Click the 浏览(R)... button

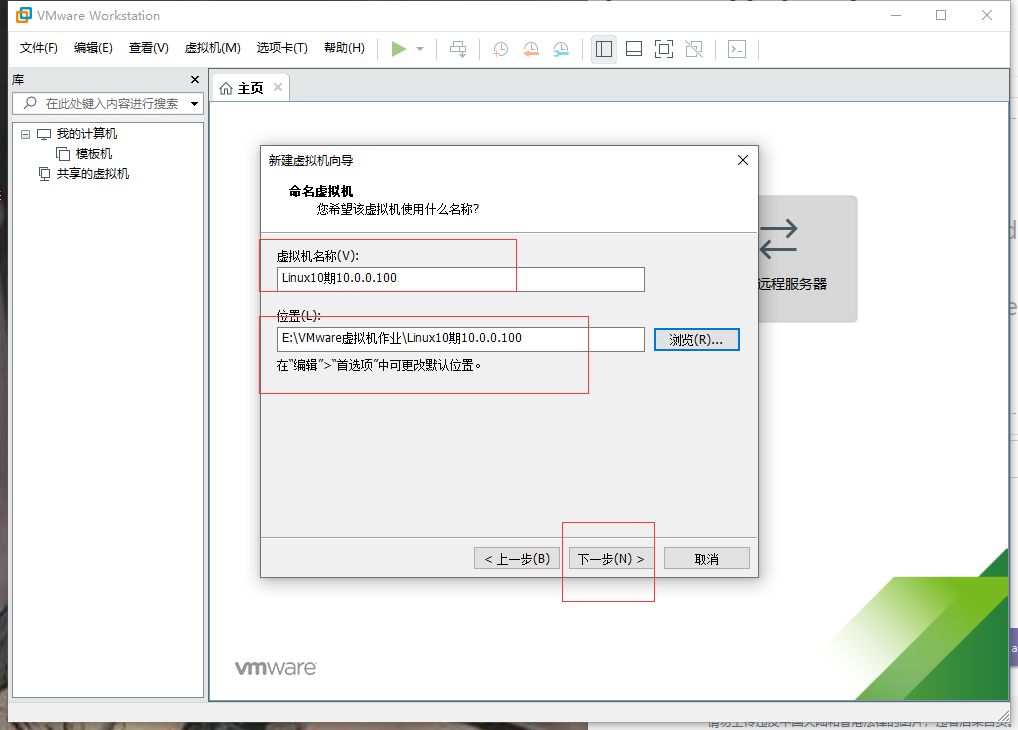point(696,340)
